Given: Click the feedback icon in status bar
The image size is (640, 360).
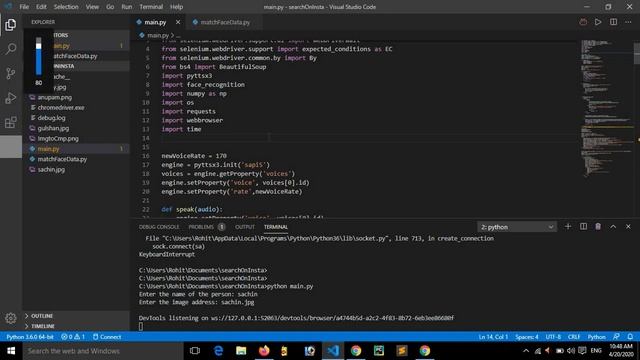Looking at the screenshot, I should (616, 337).
